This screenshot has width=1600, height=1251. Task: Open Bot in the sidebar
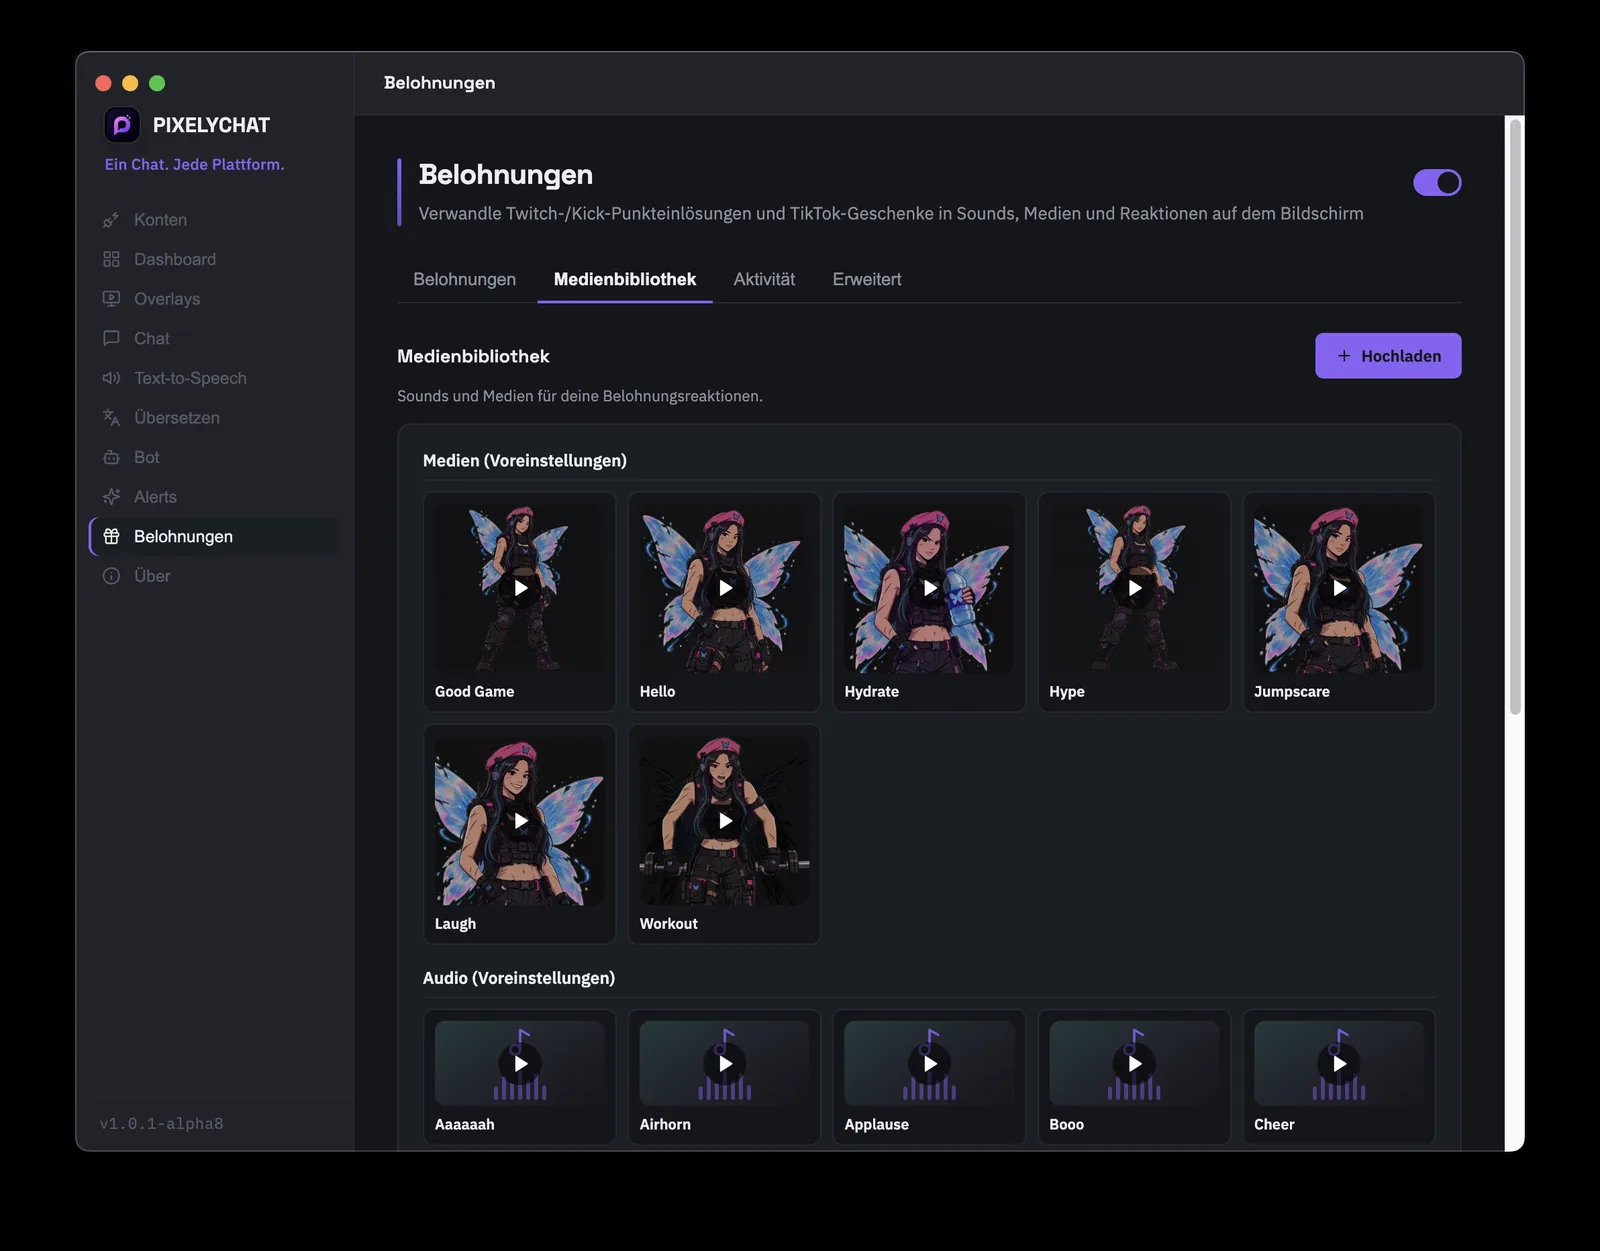point(215,457)
